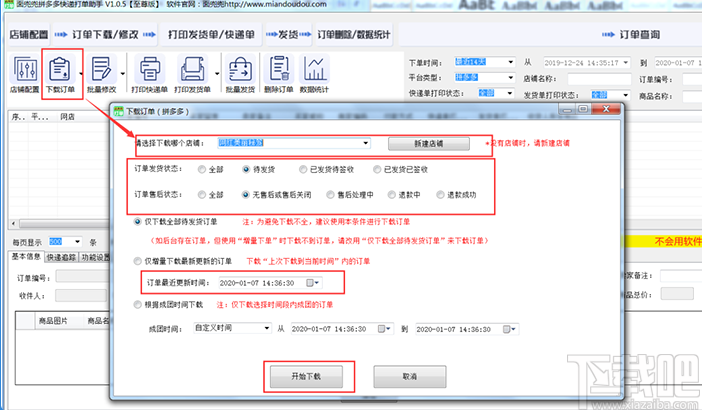Viewport: 702px width, 410px height.
Task: Click the 取消 button in download dialog
Action: [410, 376]
